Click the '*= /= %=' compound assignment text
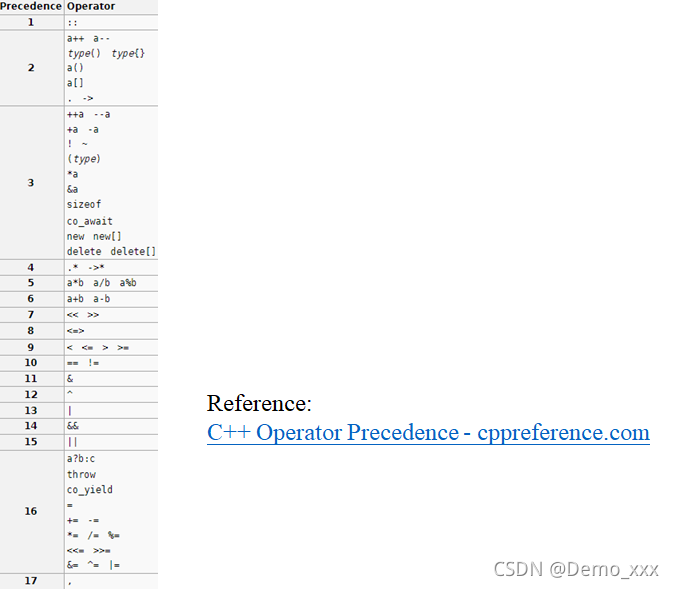Screen dimensions: 674x589 coord(93,536)
